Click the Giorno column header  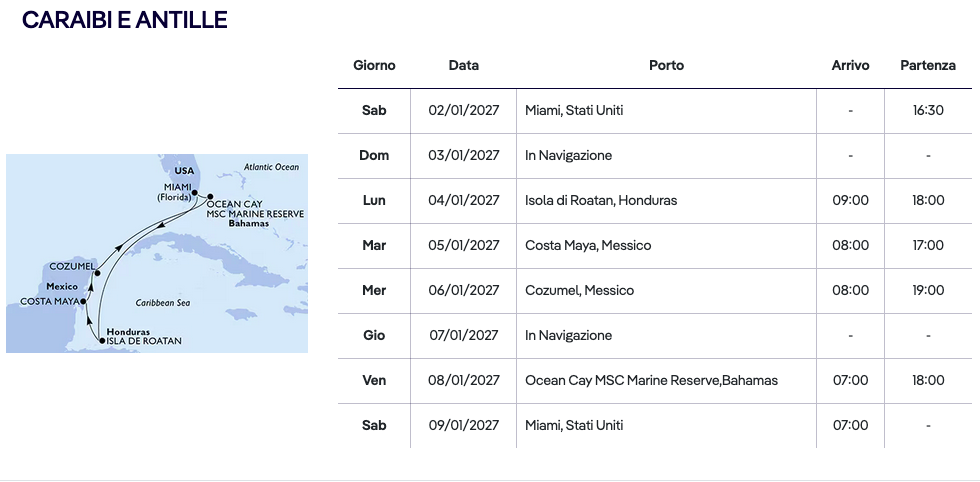click(374, 65)
